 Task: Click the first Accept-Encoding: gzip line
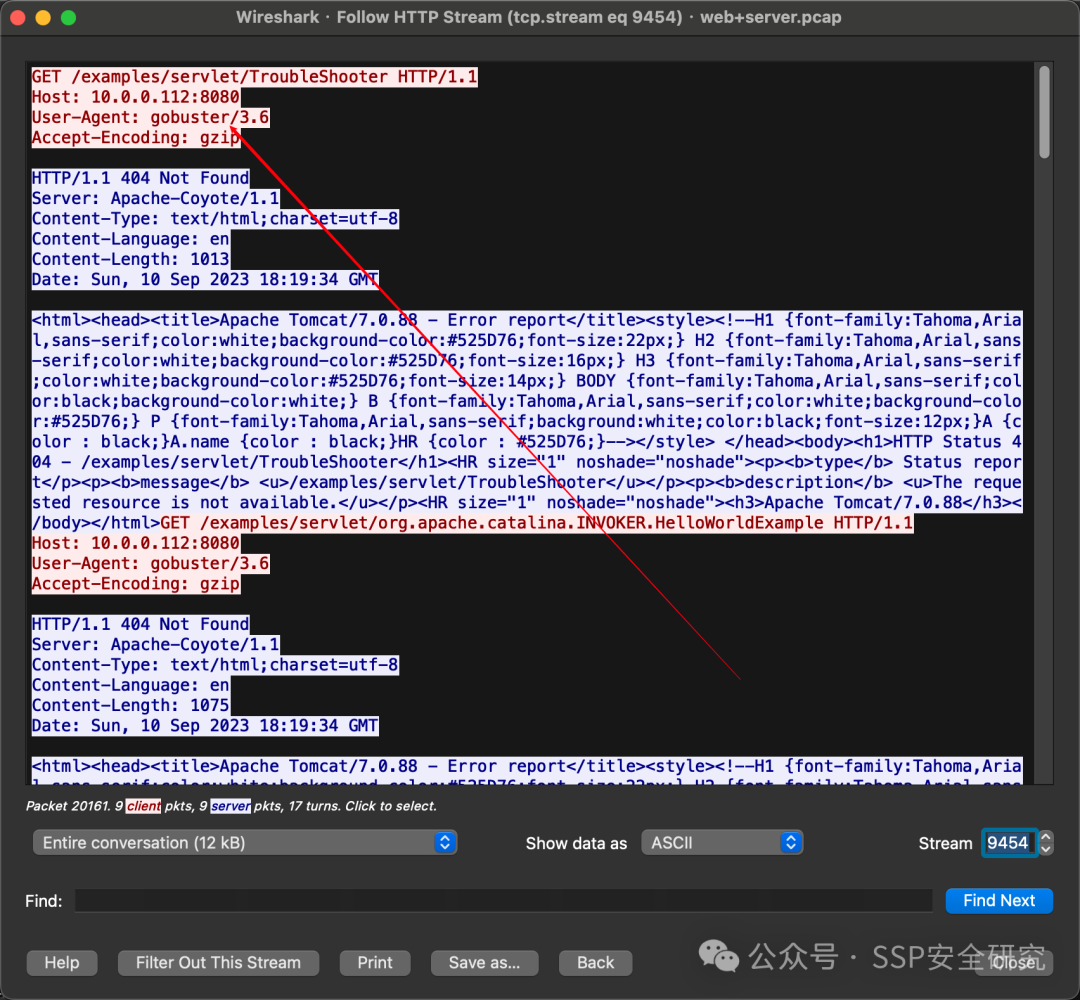click(136, 138)
